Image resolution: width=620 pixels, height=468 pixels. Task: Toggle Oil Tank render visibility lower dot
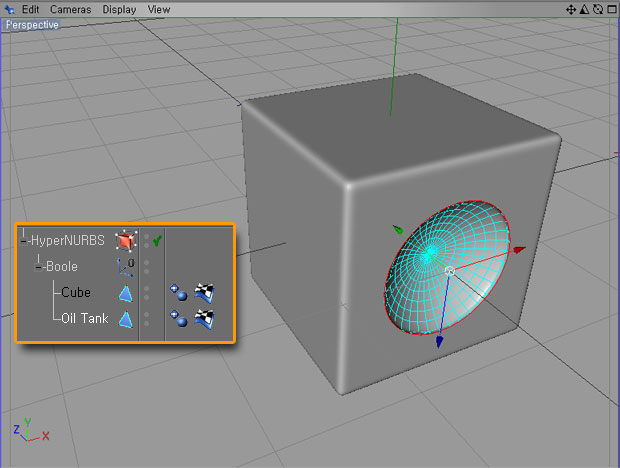pyautogui.click(x=146, y=324)
